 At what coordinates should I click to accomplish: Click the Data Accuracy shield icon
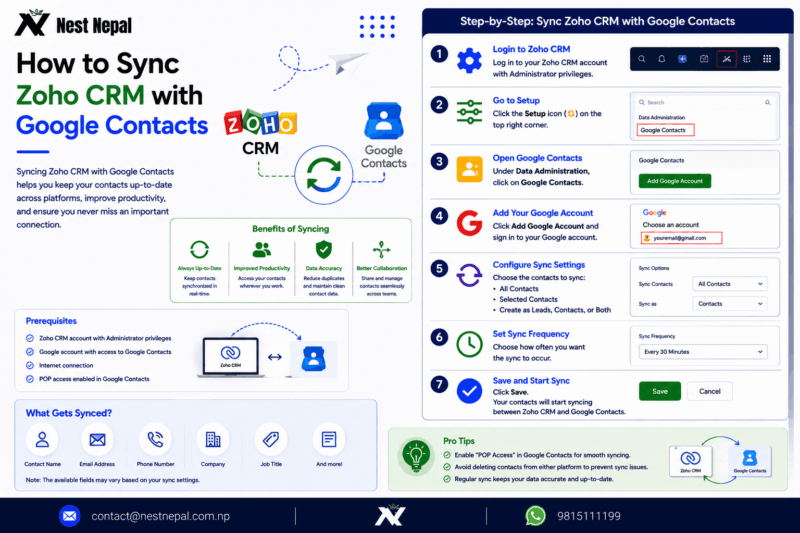click(x=323, y=249)
